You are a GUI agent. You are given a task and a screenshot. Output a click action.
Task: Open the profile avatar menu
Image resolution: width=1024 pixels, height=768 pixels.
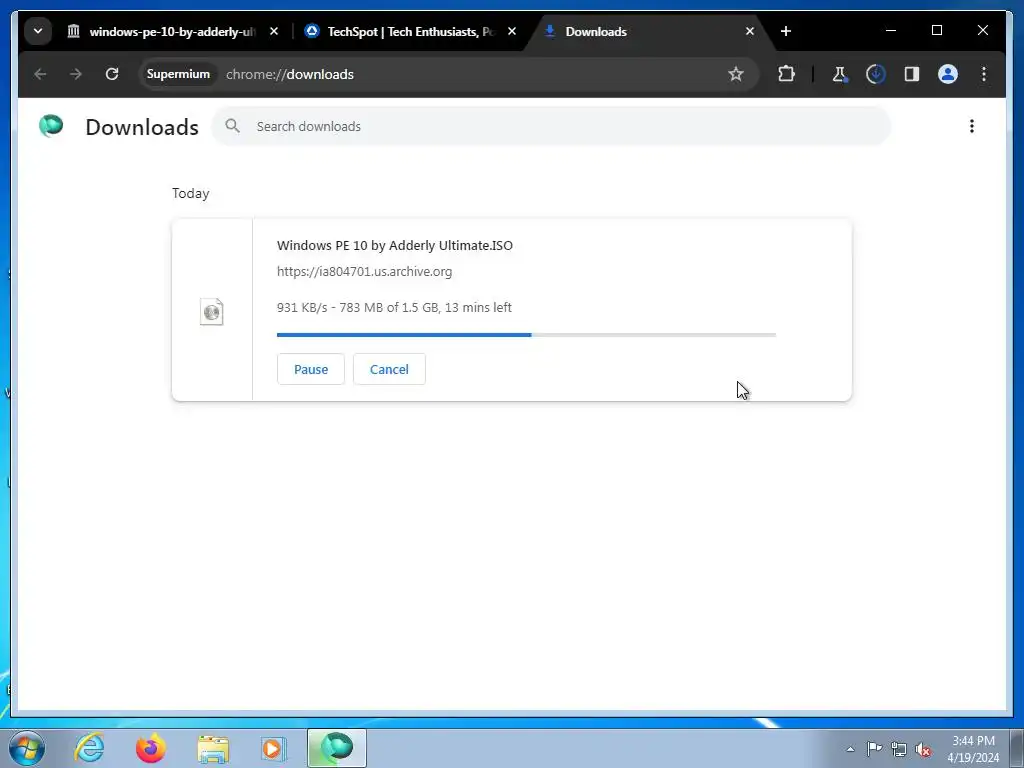(x=948, y=74)
